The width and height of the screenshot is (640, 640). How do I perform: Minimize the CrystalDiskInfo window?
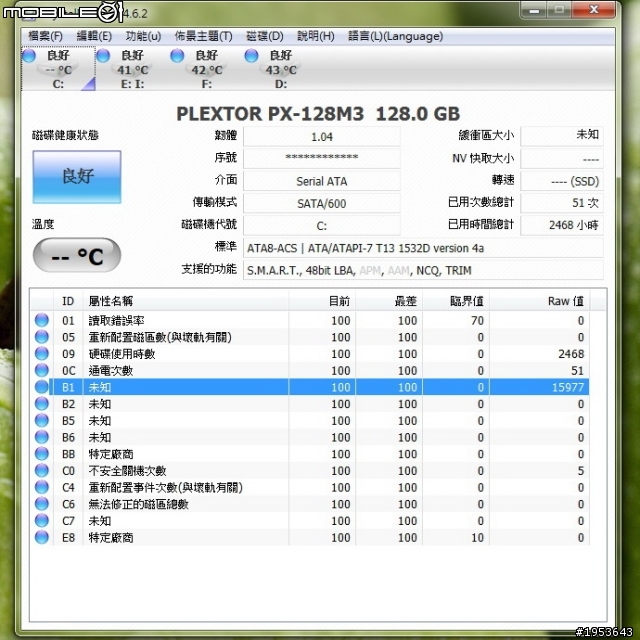(x=534, y=10)
